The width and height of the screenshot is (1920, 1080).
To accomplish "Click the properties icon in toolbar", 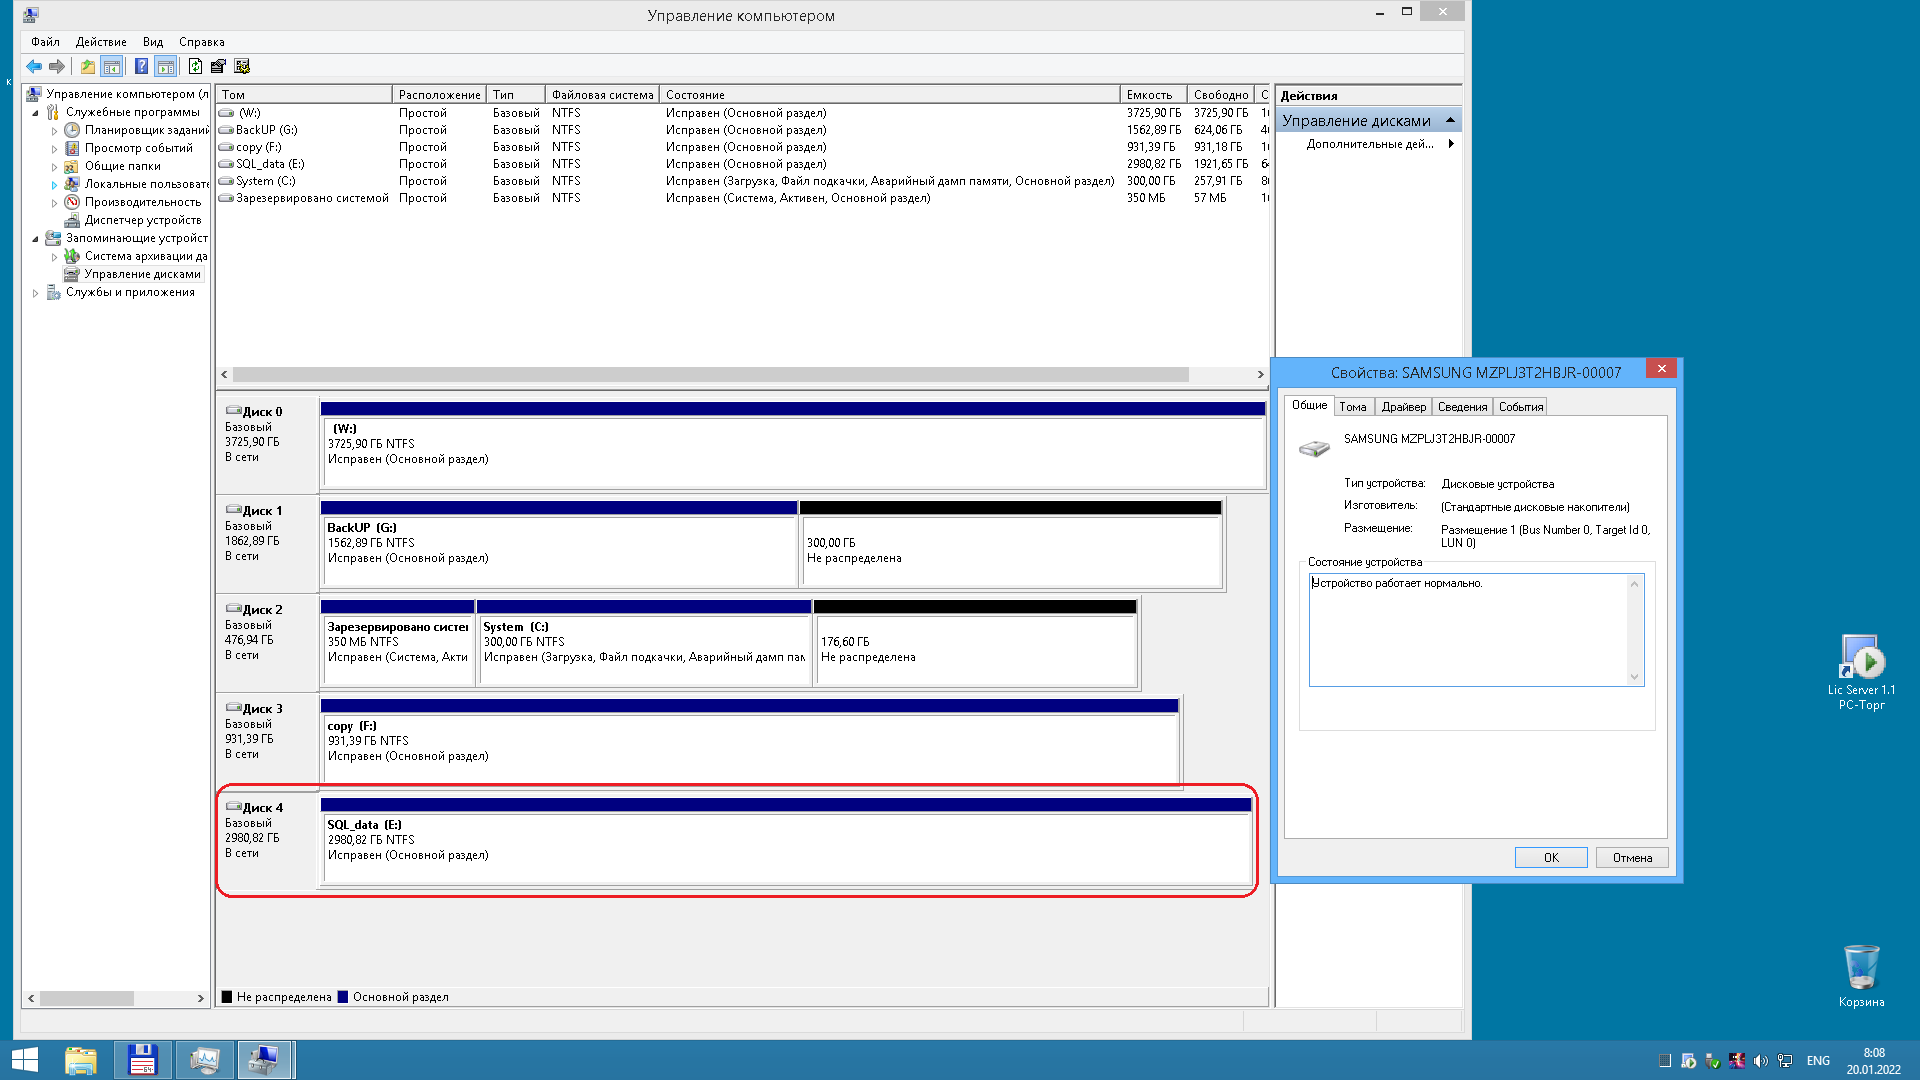I will (218, 66).
